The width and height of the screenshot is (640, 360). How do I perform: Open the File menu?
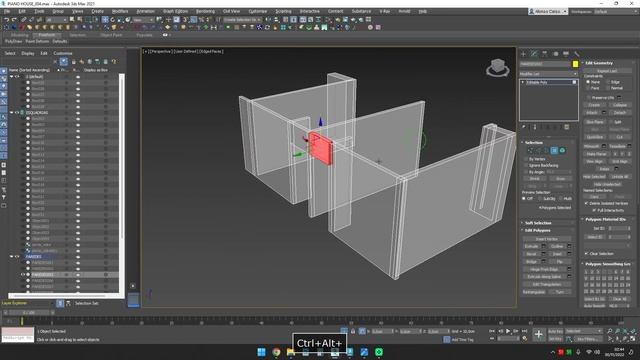[x=7, y=11]
